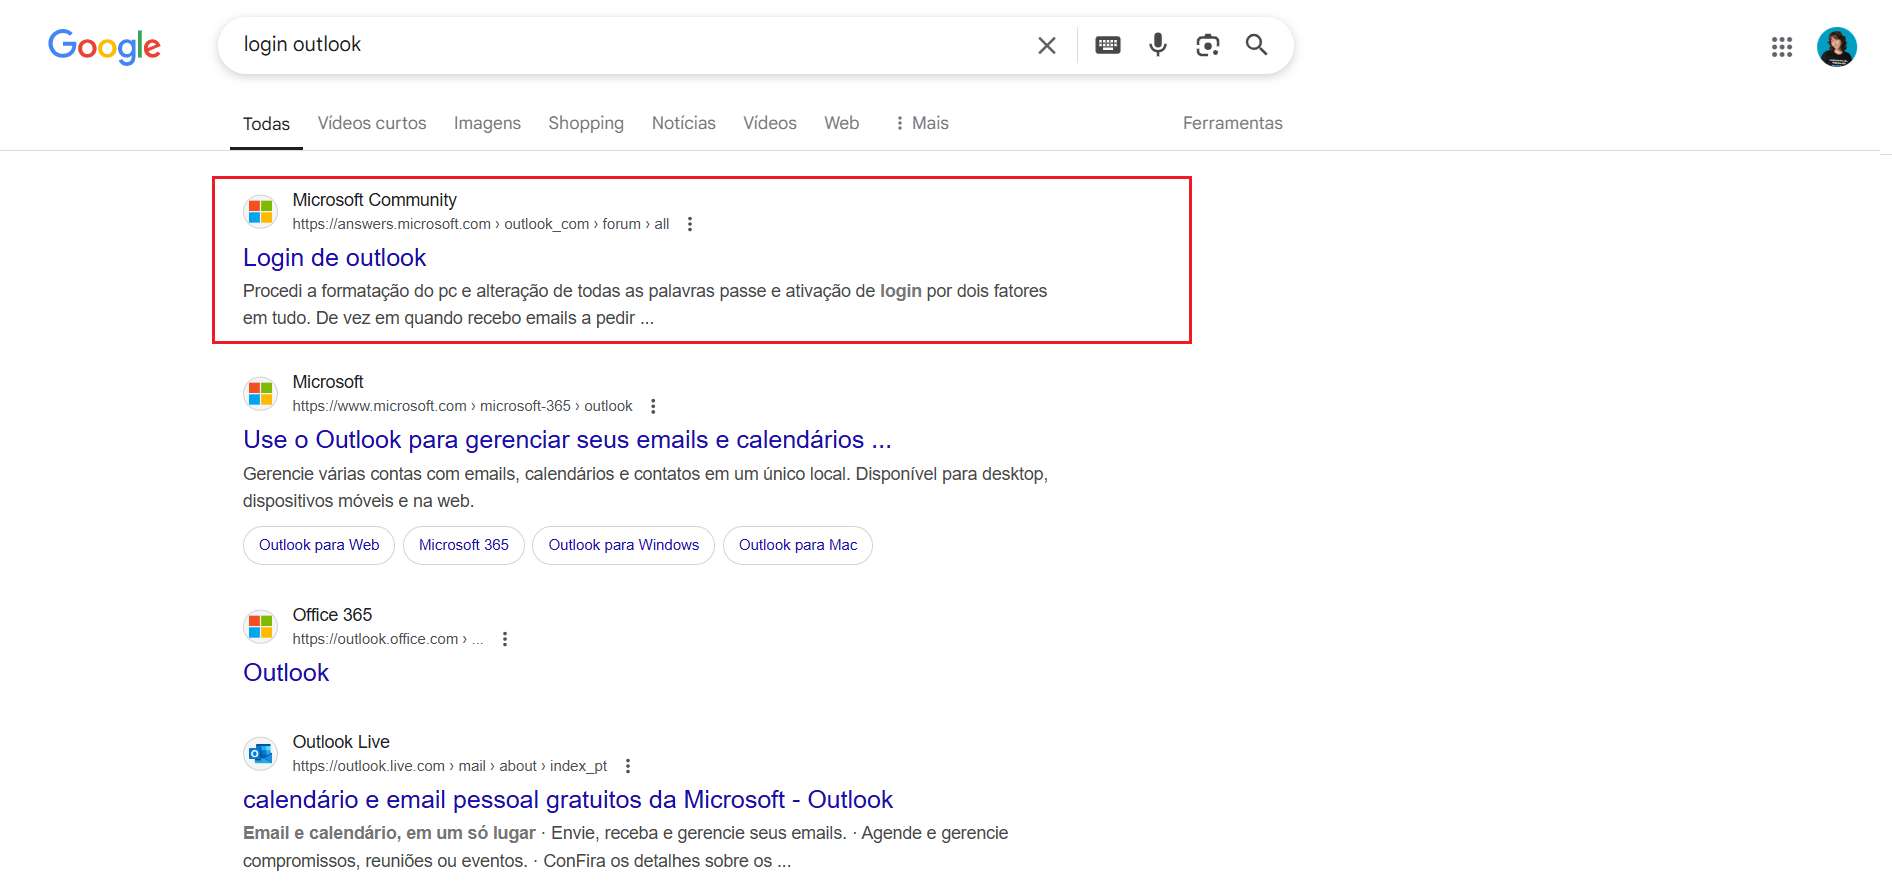Open the Ferramentas search tools
Image resolution: width=1892 pixels, height=881 pixels.
point(1233,123)
